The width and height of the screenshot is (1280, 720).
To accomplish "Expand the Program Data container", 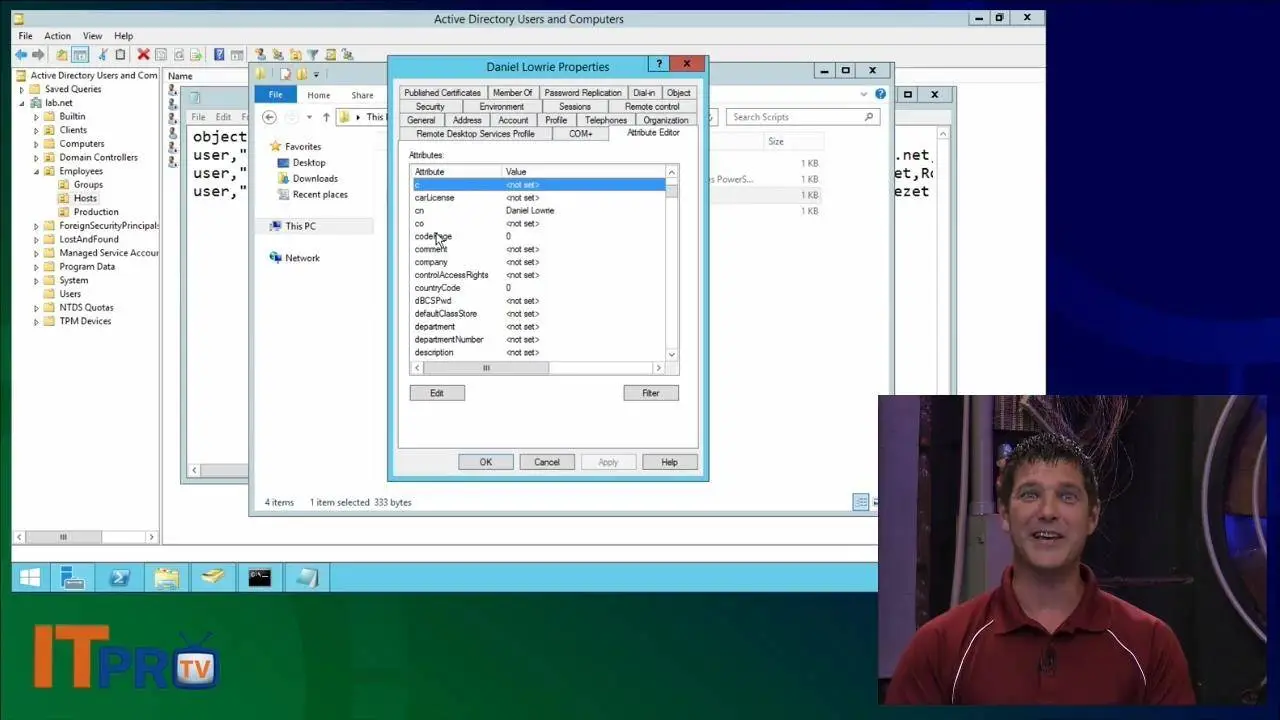I will point(36,267).
